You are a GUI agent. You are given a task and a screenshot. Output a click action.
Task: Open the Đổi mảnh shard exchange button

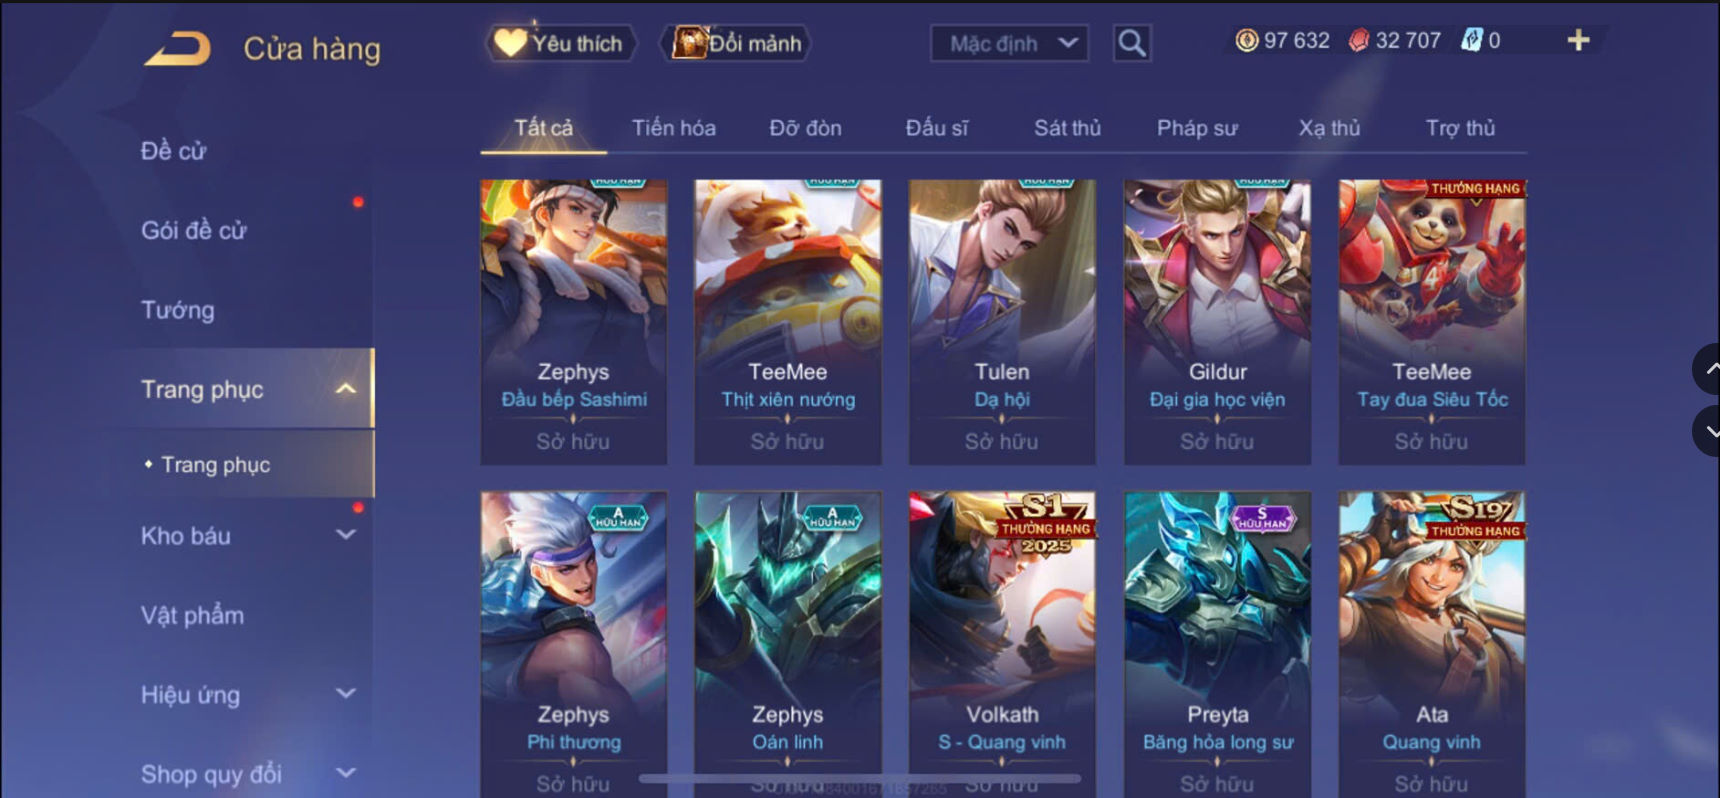tap(737, 43)
